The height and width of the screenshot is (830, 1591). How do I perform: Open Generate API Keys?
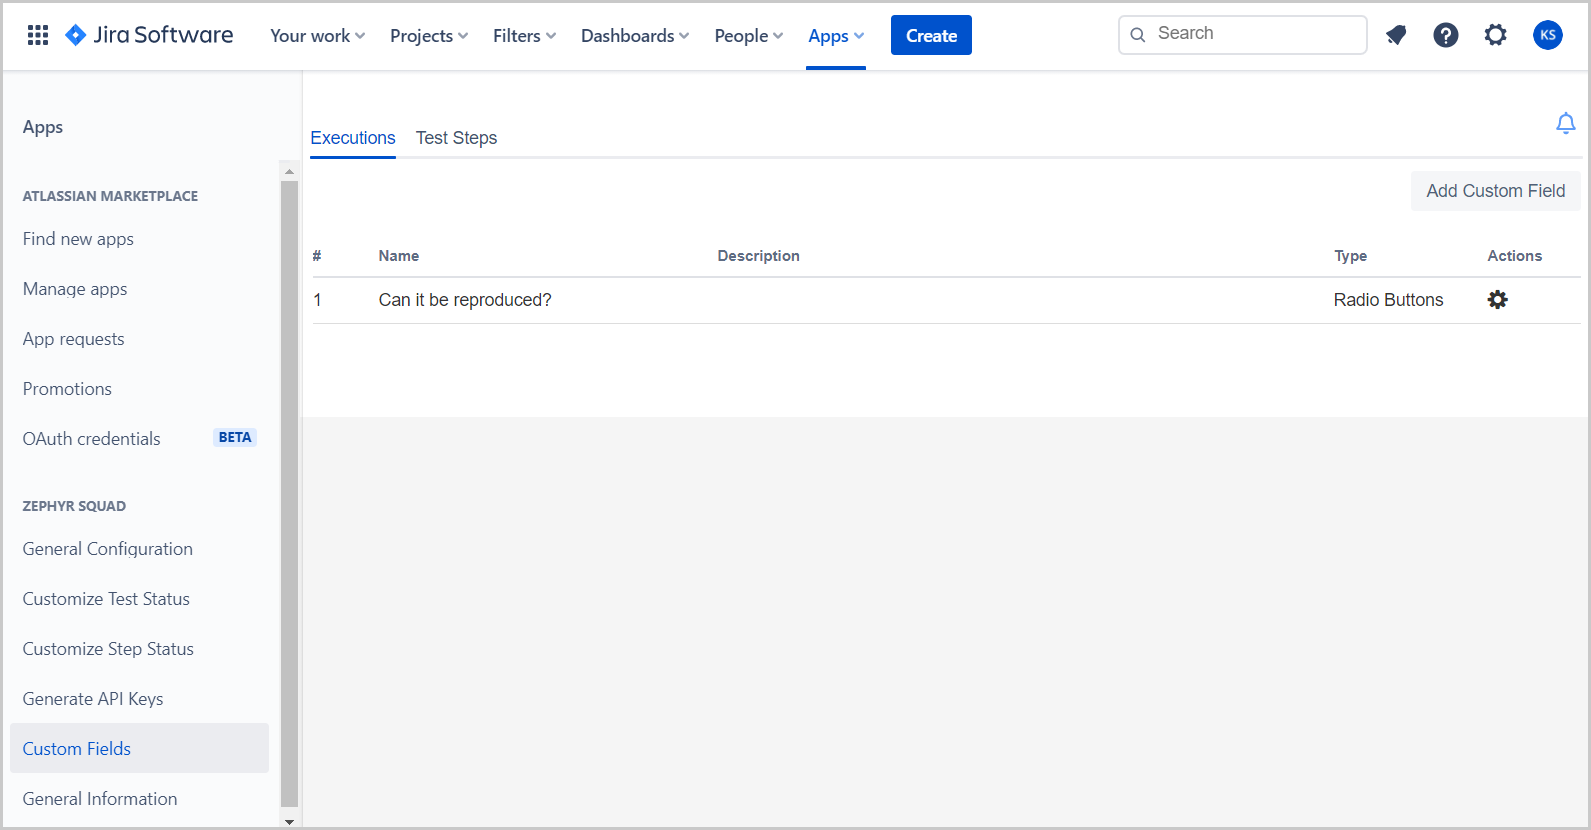pyautogui.click(x=93, y=699)
